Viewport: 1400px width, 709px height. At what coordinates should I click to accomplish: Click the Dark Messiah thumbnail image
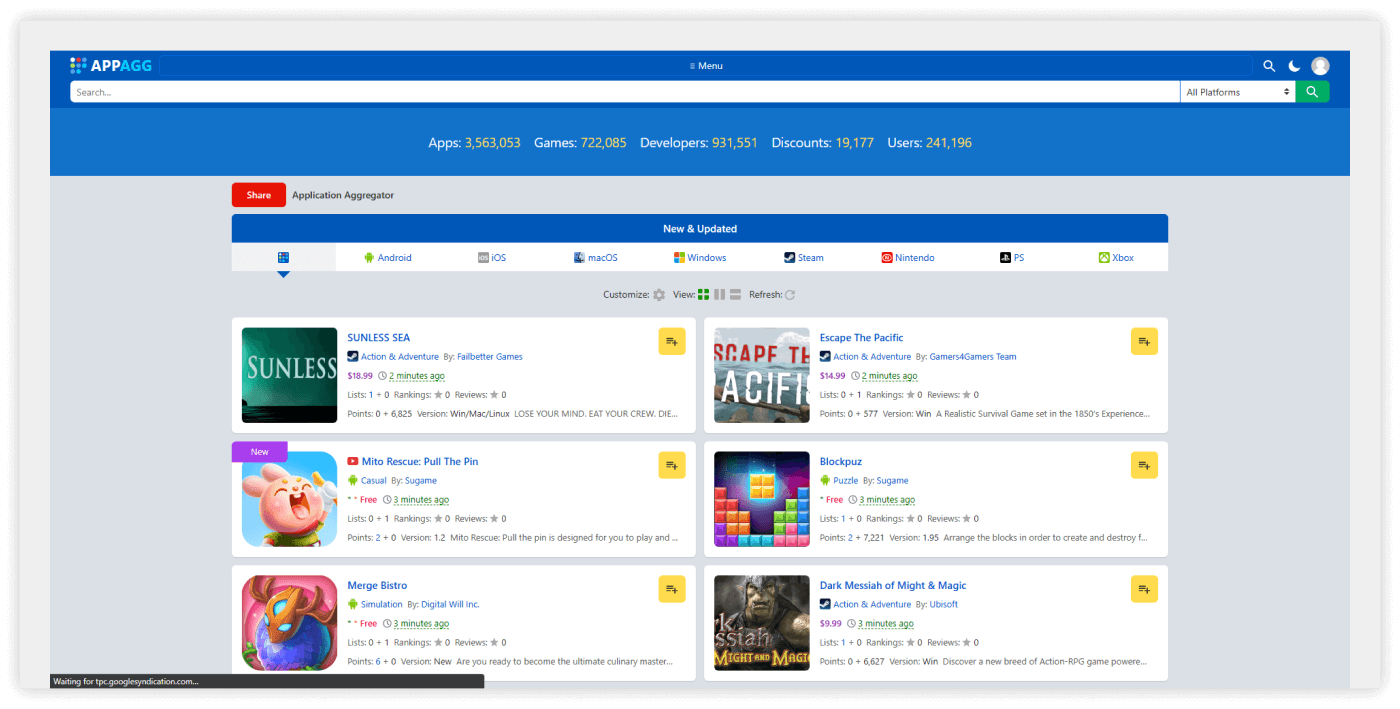point(762,623)
